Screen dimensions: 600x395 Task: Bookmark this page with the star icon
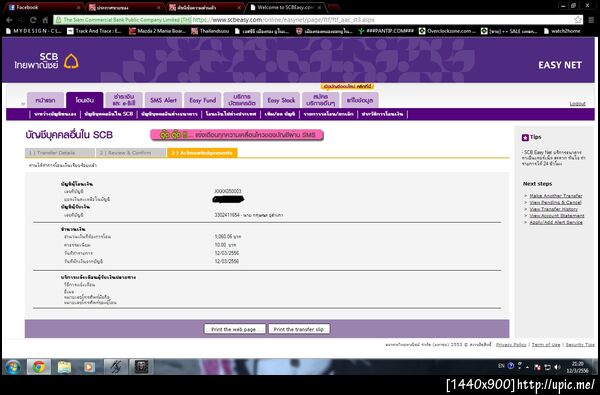(x=577, y=20)
